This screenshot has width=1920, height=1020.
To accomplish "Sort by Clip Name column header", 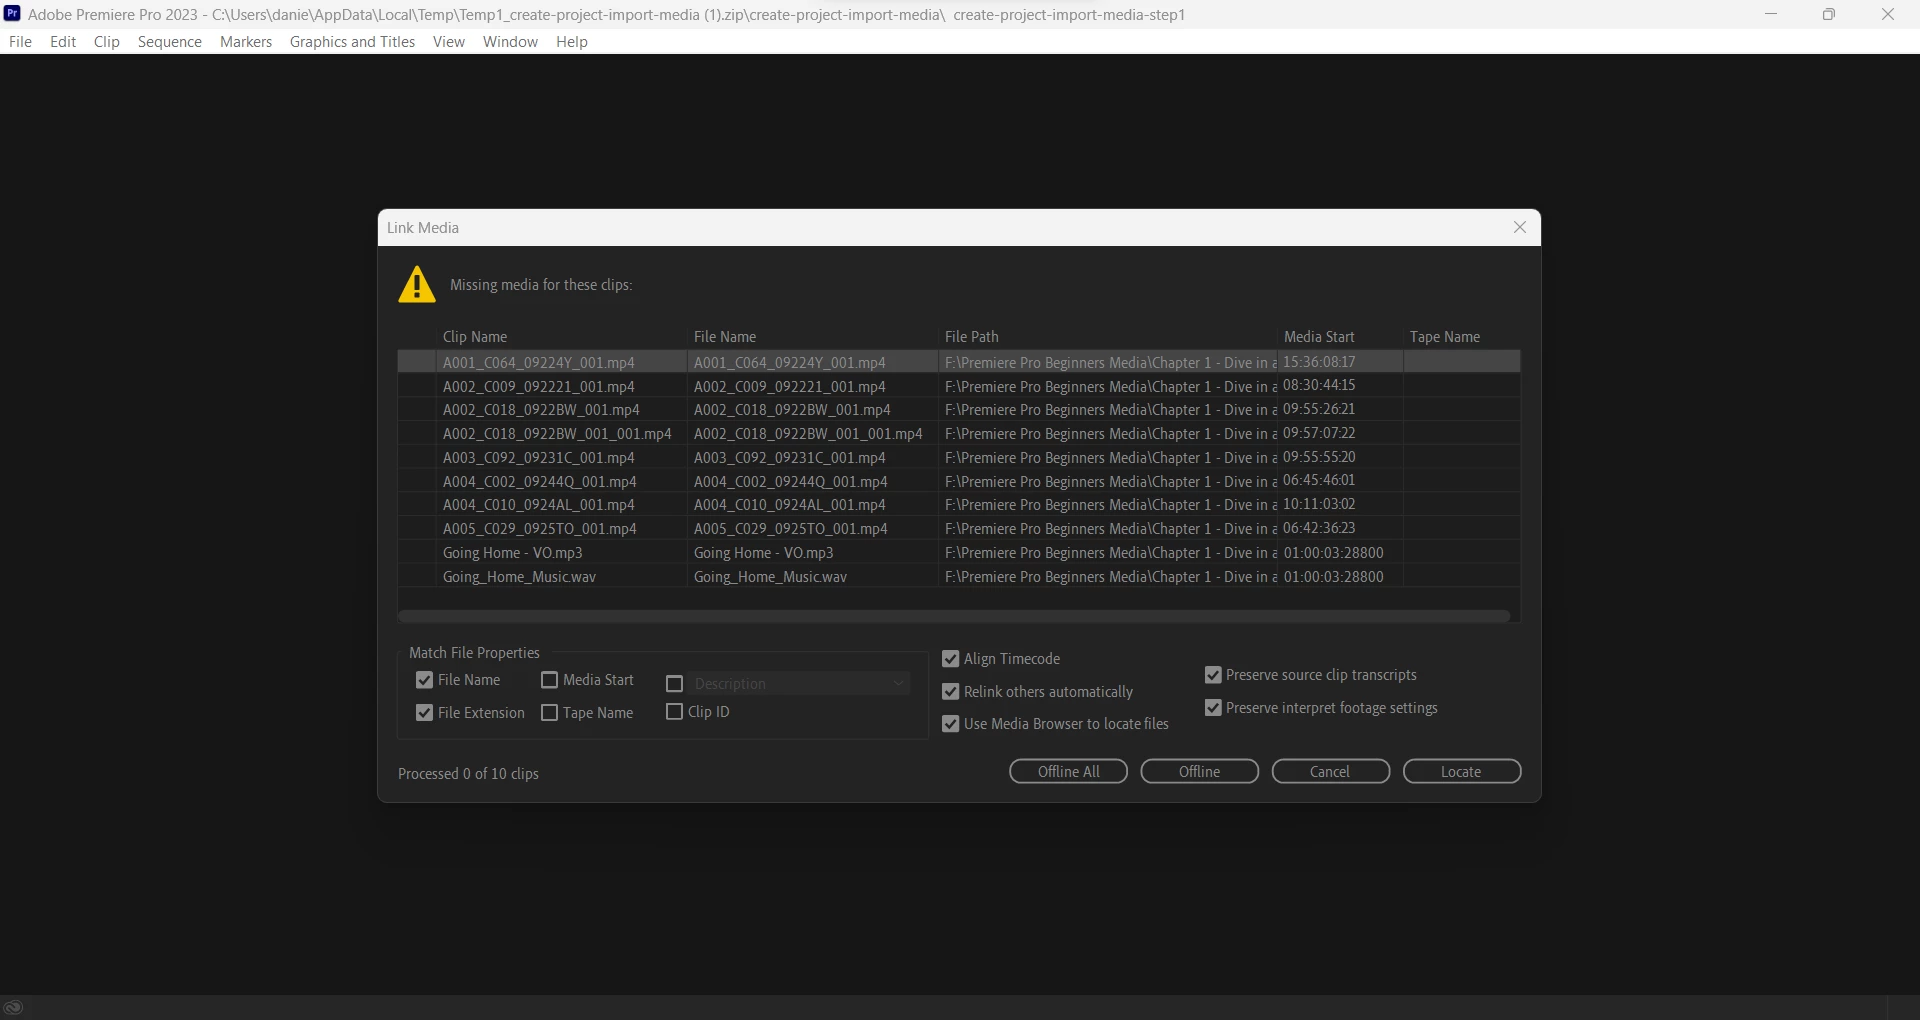I will [x=475, y=337].
